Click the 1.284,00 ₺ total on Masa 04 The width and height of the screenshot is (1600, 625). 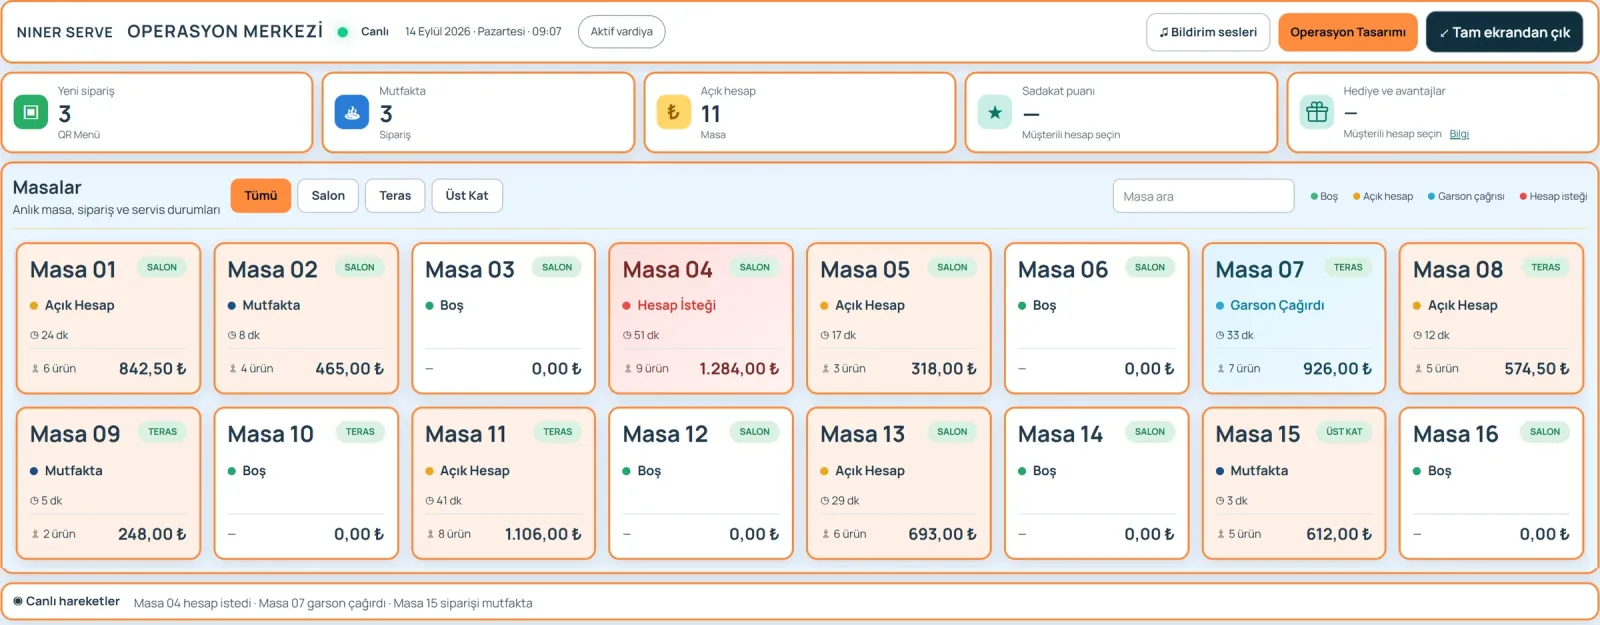(x=739, y=369)
